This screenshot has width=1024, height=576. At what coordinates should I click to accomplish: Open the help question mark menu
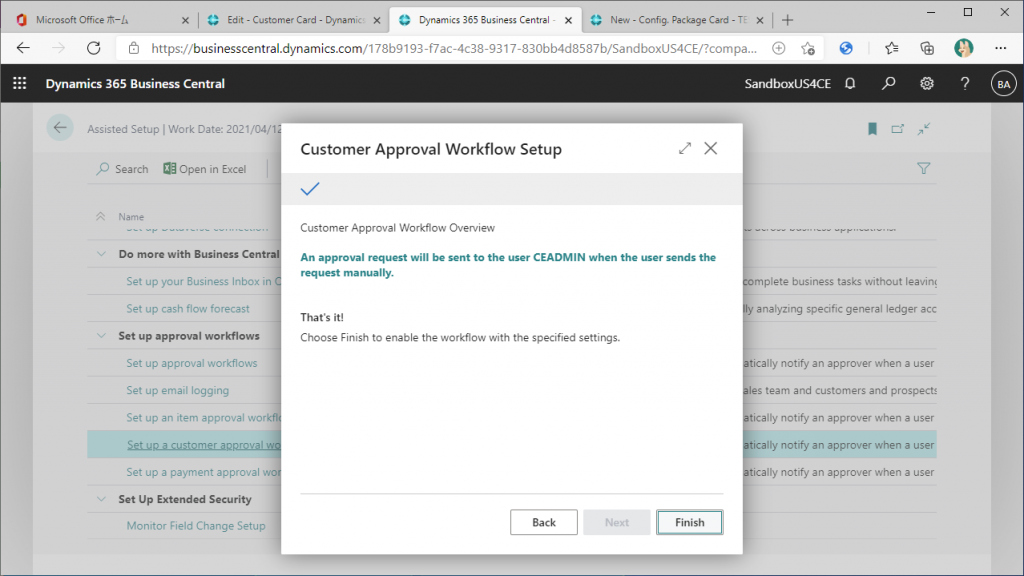tap(965, 84)
